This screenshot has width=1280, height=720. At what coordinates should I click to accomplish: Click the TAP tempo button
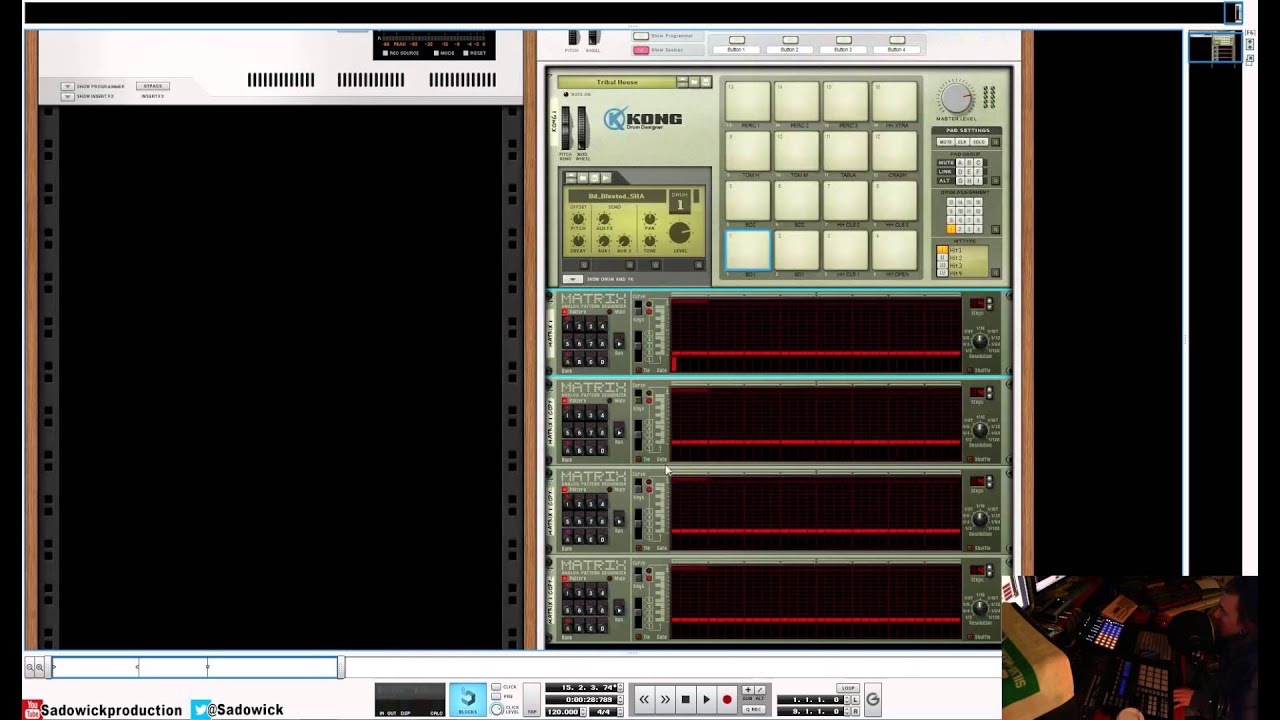click(x=532, y=699)
